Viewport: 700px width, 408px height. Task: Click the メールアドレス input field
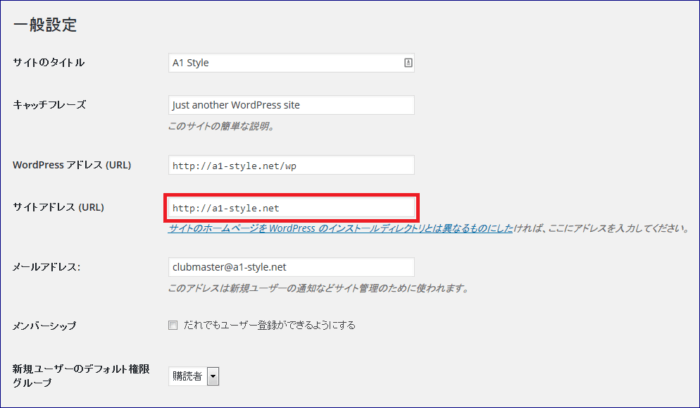click(291, 267)
